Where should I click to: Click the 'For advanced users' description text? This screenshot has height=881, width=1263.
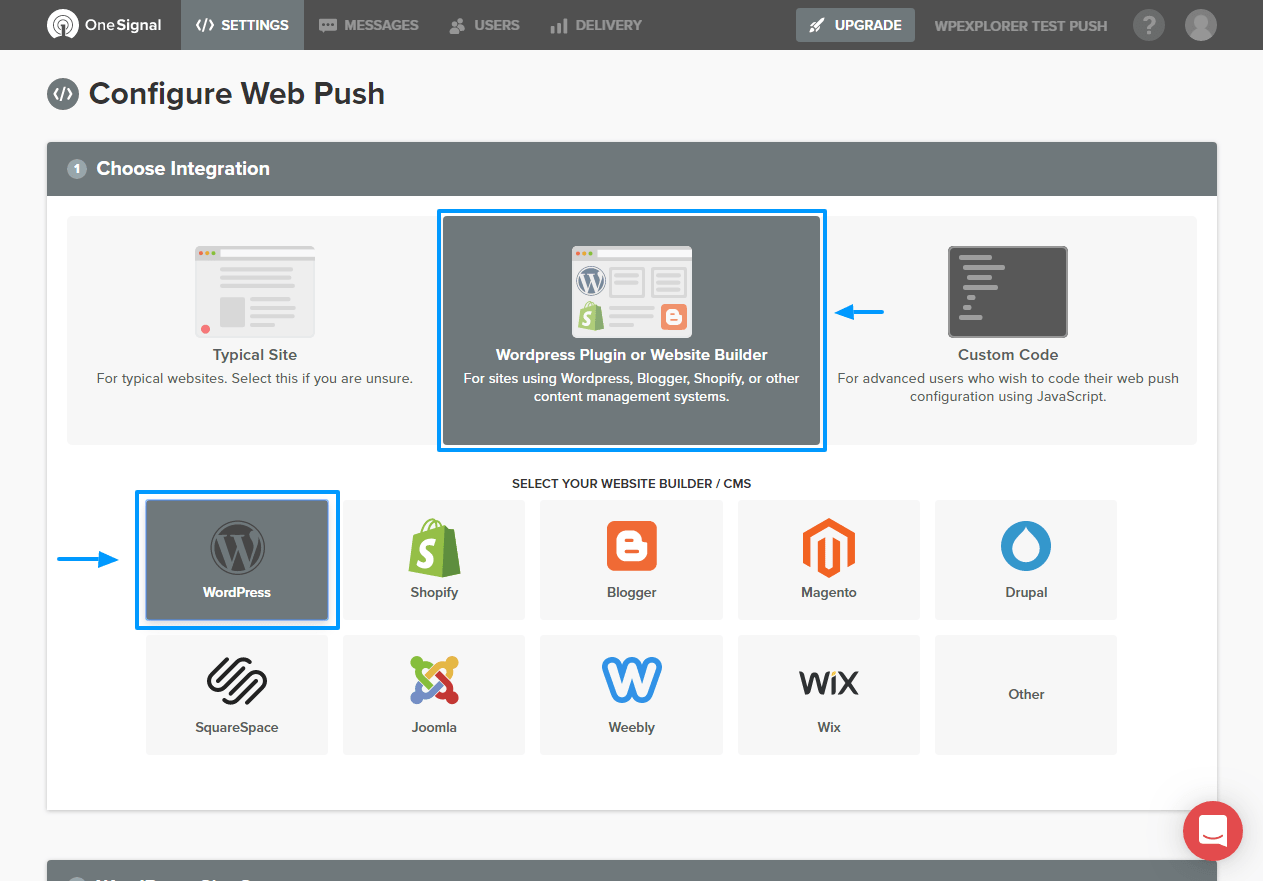1008,388
